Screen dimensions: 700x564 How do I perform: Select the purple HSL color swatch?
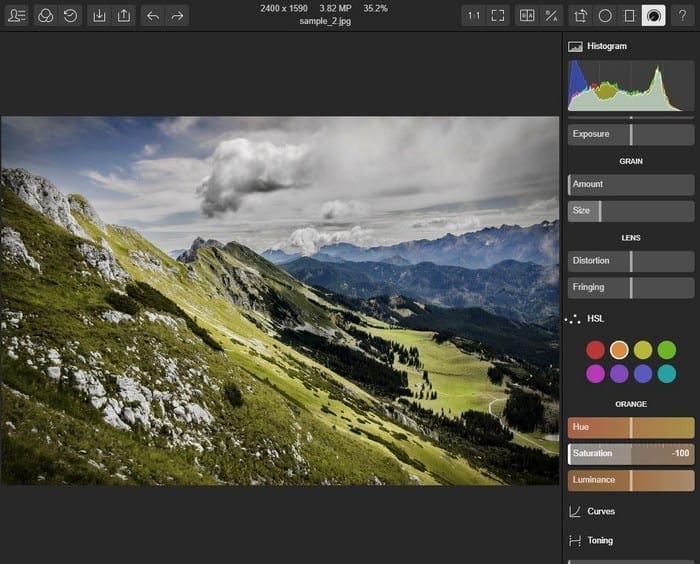619,374
